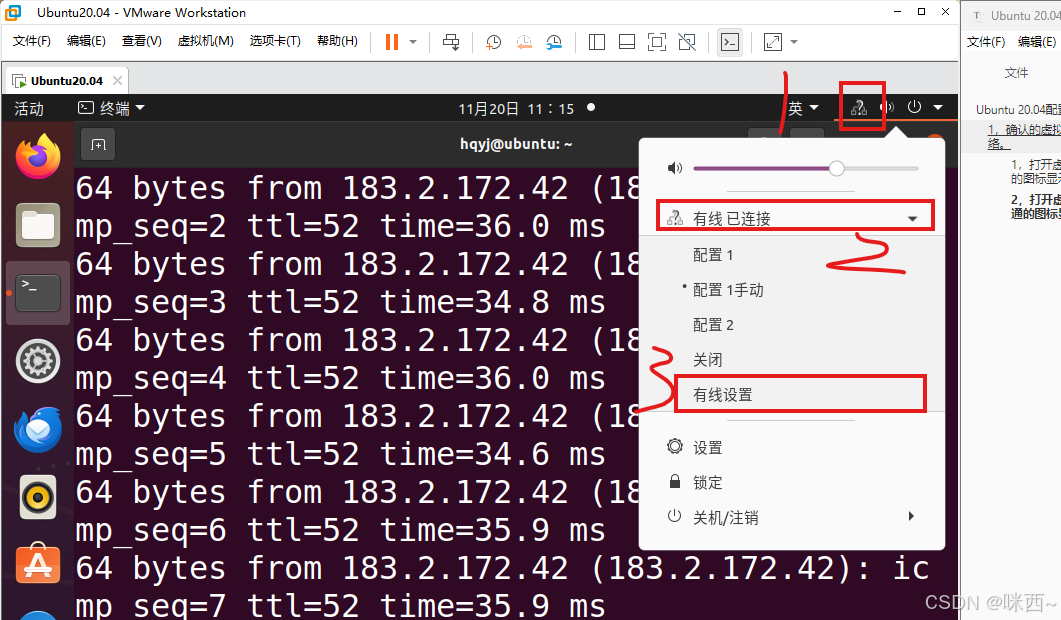Close the Ubuntu20.04 tab
Image resolution: width=1061 pixels, height=620 pixels.
(x=118, y=81)
